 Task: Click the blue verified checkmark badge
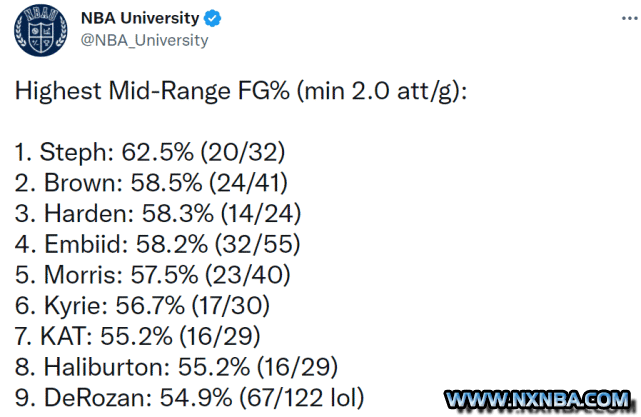[x=212, y=19]
